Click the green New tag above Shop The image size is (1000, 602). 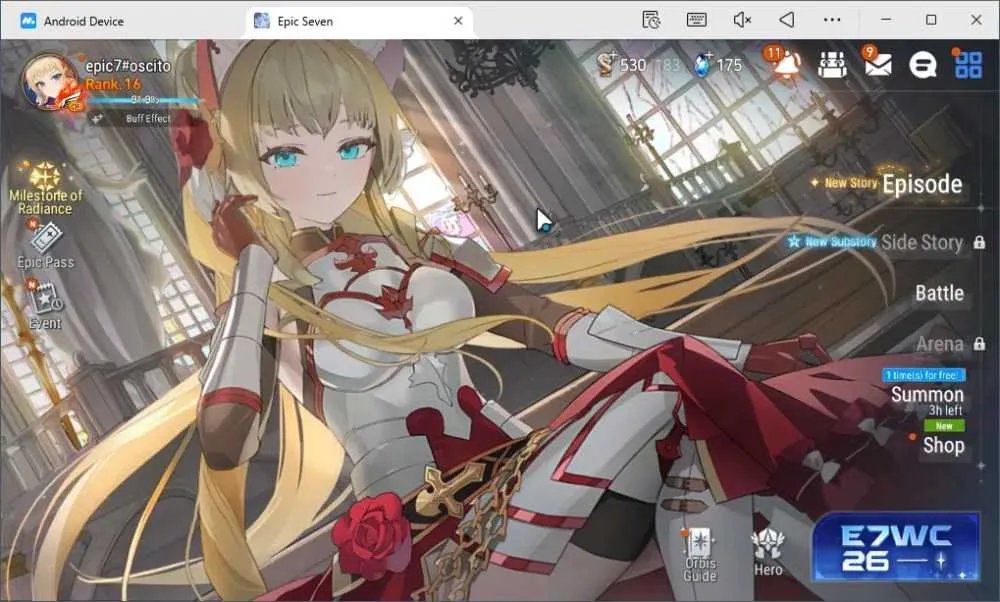[945, 425]
